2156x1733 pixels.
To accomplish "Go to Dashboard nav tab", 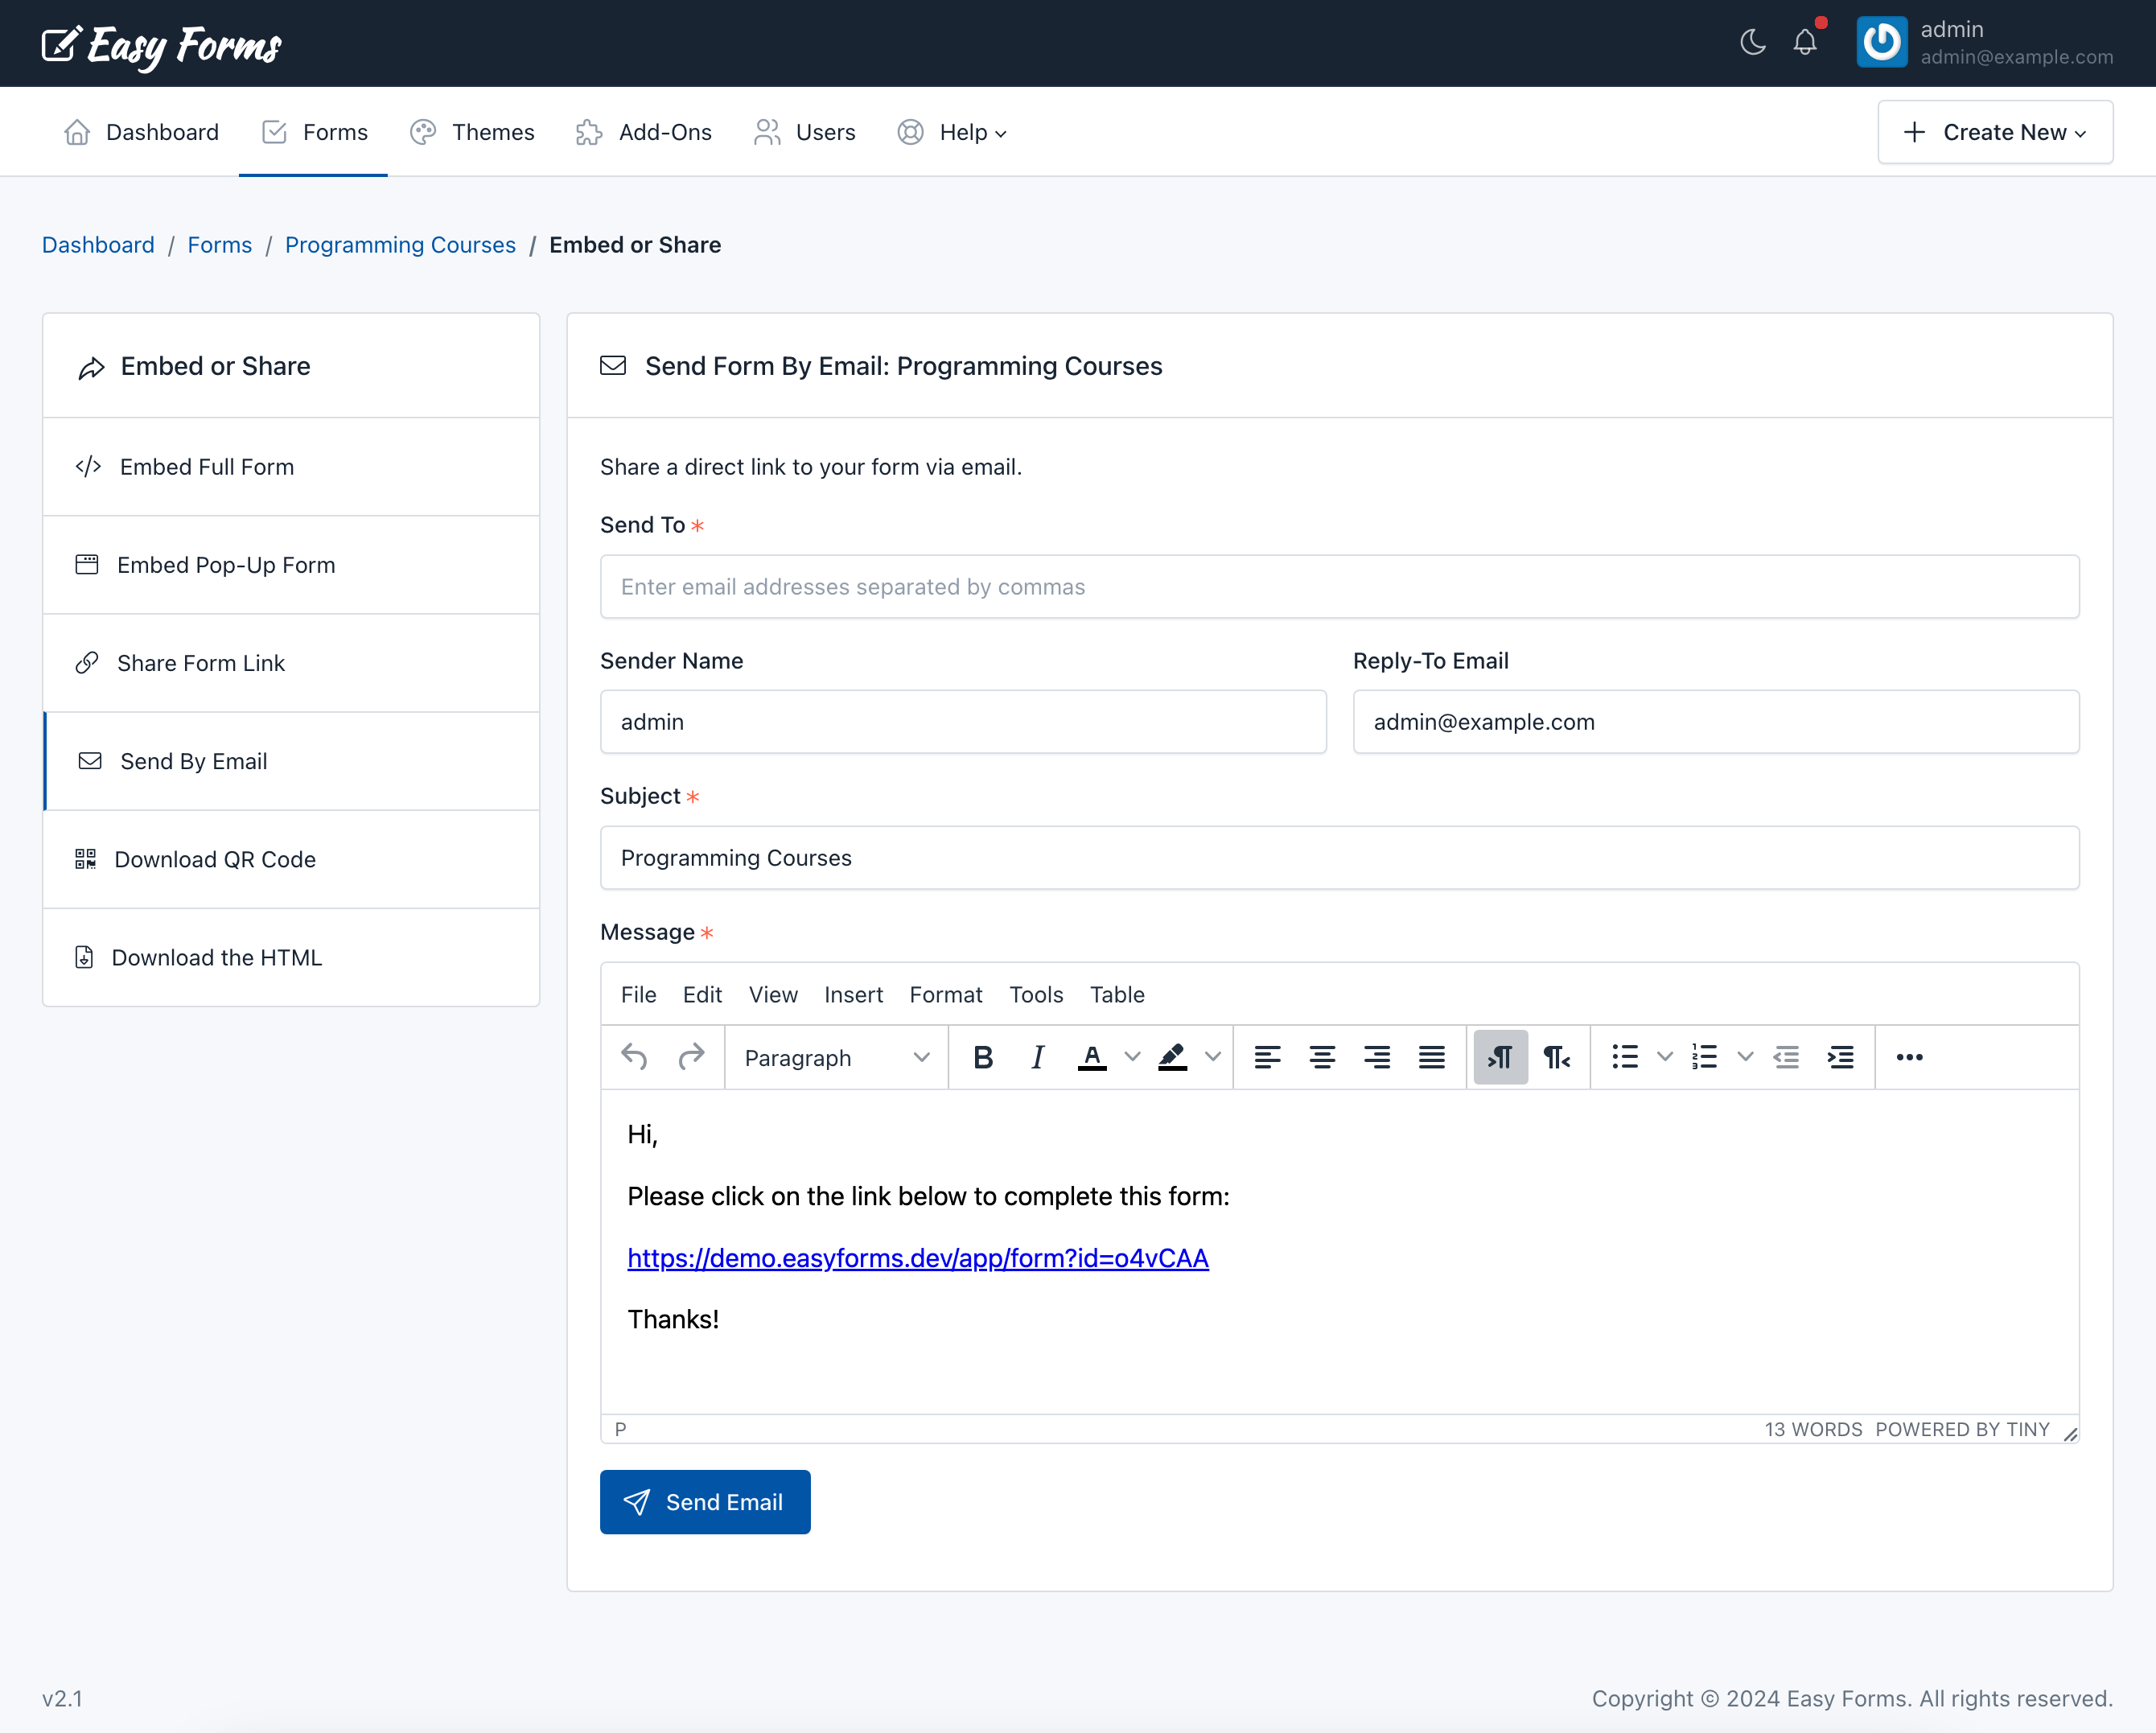I will (x=140, y=132).
